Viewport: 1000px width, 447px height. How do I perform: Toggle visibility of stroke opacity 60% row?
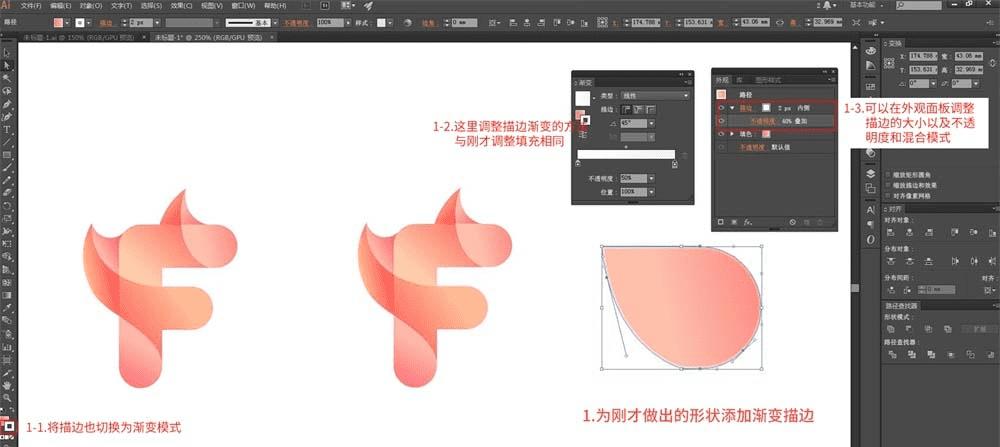721,120
